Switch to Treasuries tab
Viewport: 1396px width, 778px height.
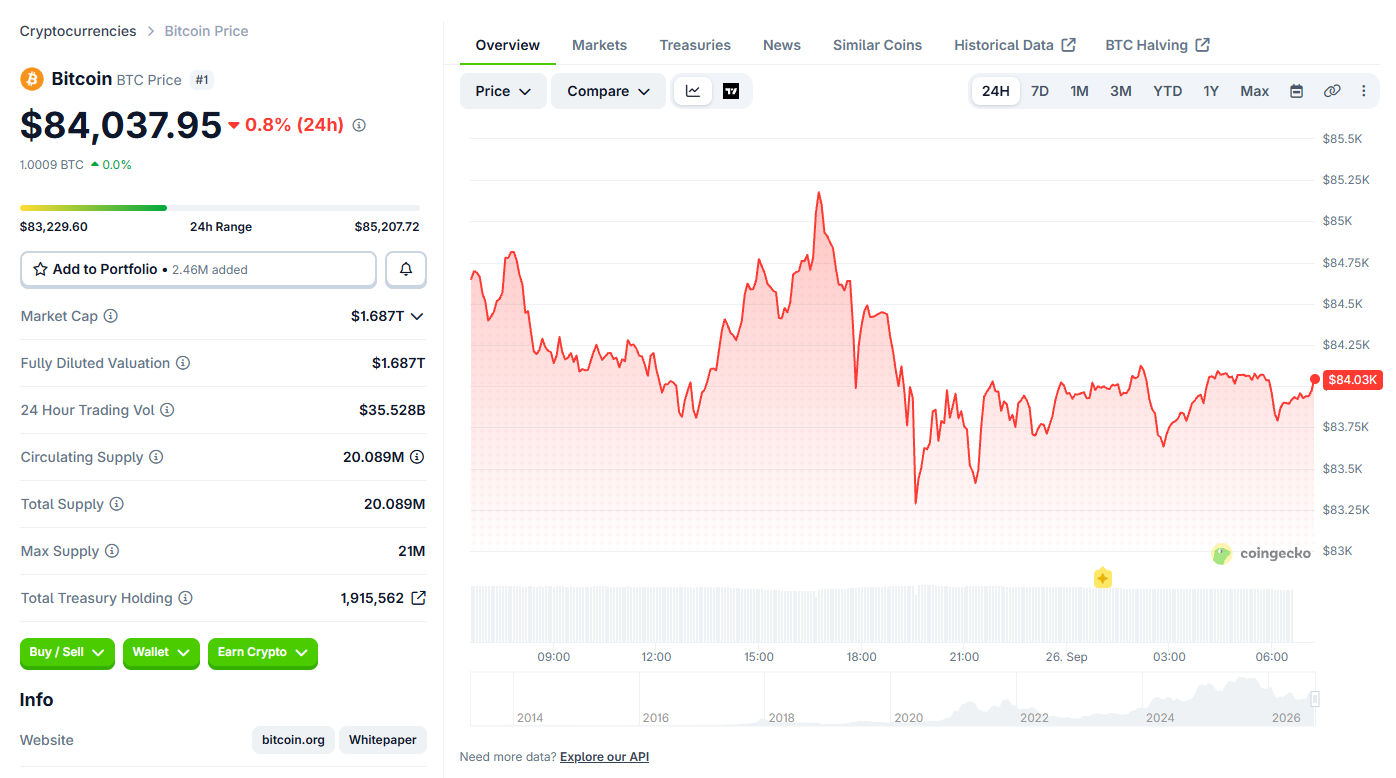tap(695, 45)
